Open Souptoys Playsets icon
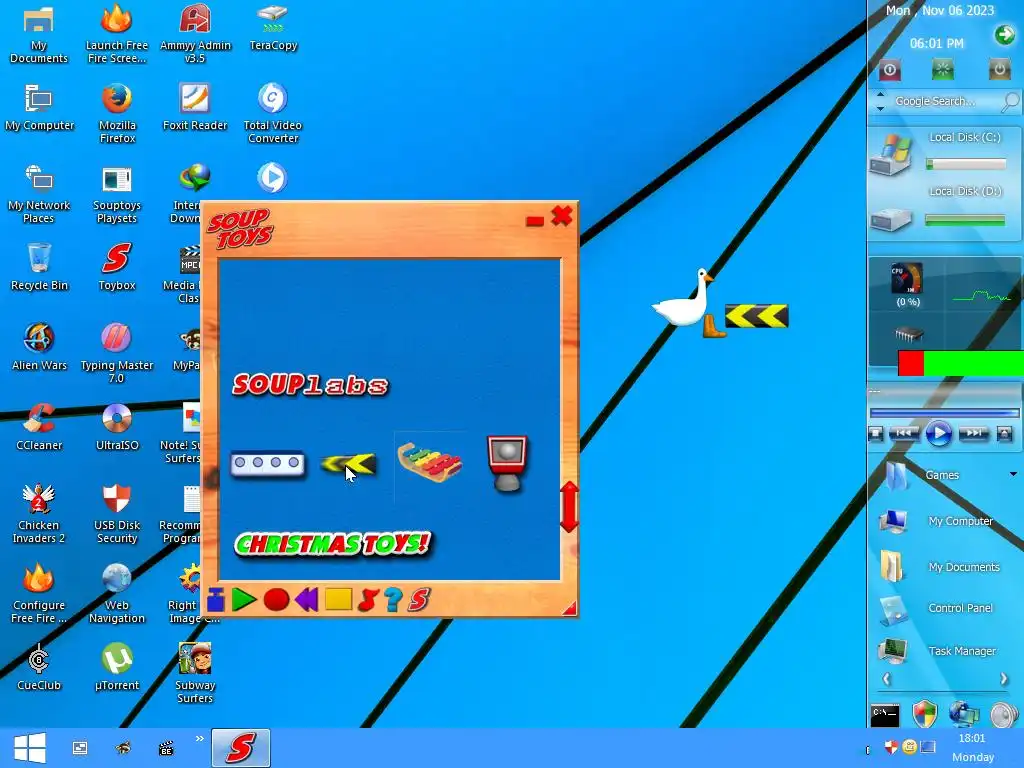Image resolution: width=1024 pixels, height=768 pixels. click(x=117, y=195)
